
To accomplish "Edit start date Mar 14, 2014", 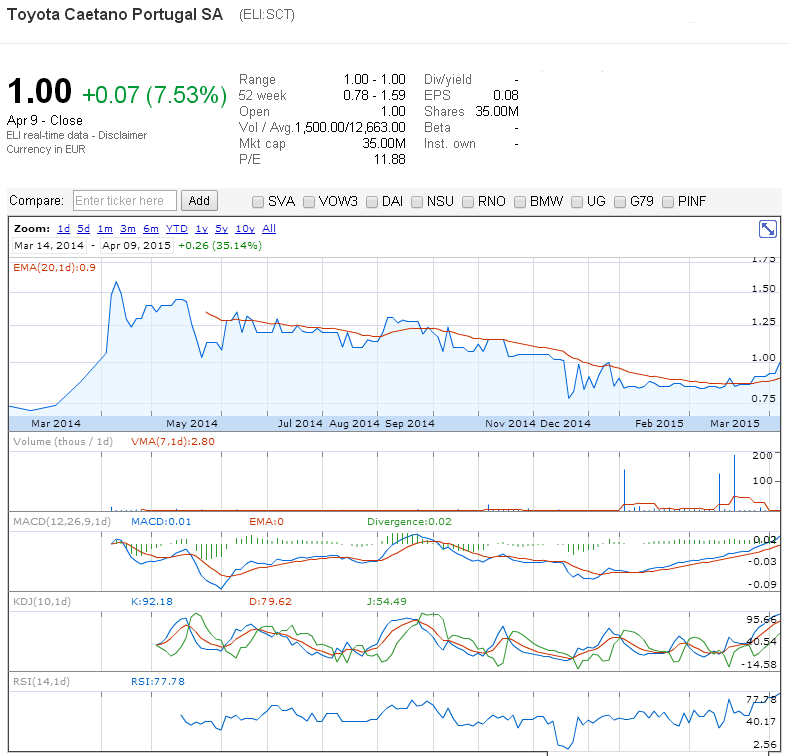I will [49, 246].
